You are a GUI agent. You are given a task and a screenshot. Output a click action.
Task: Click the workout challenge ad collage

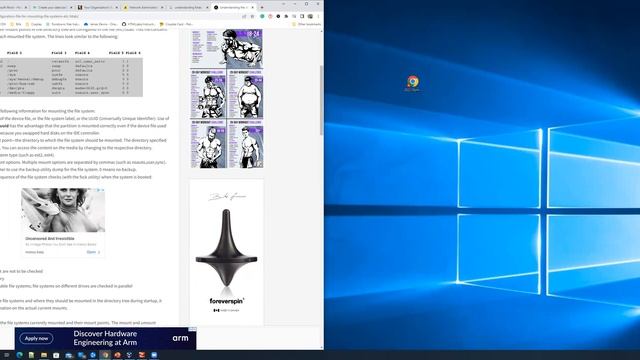[227, 98]
